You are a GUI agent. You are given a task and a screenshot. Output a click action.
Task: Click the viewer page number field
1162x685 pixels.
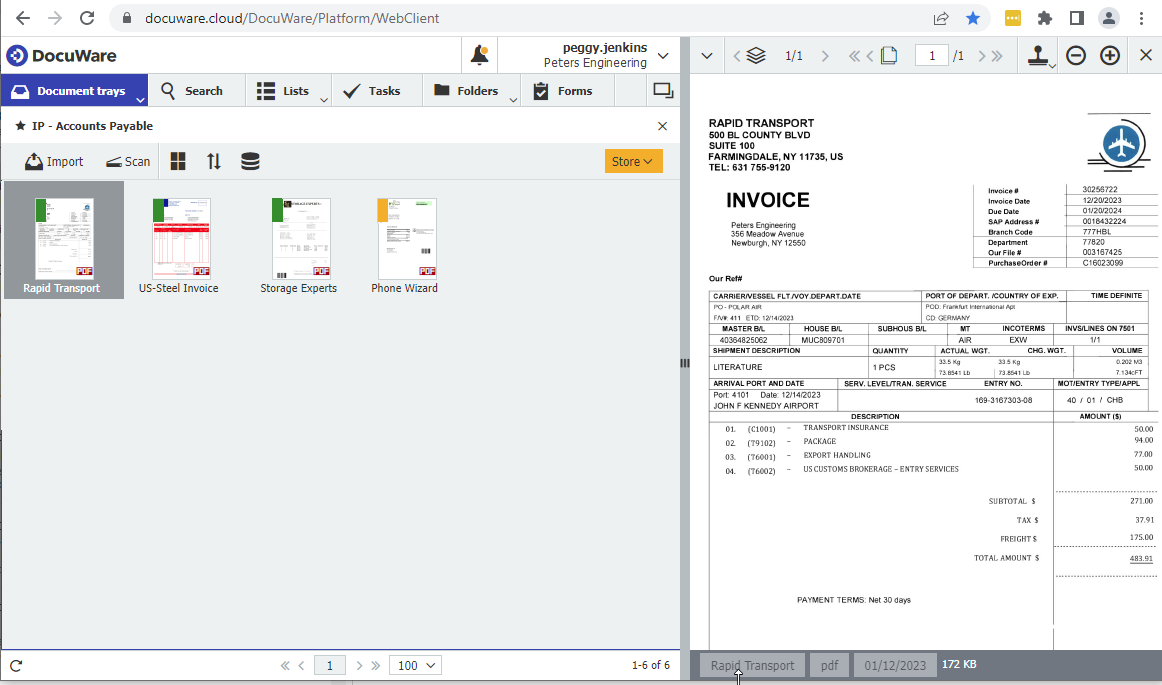[932, 56]
